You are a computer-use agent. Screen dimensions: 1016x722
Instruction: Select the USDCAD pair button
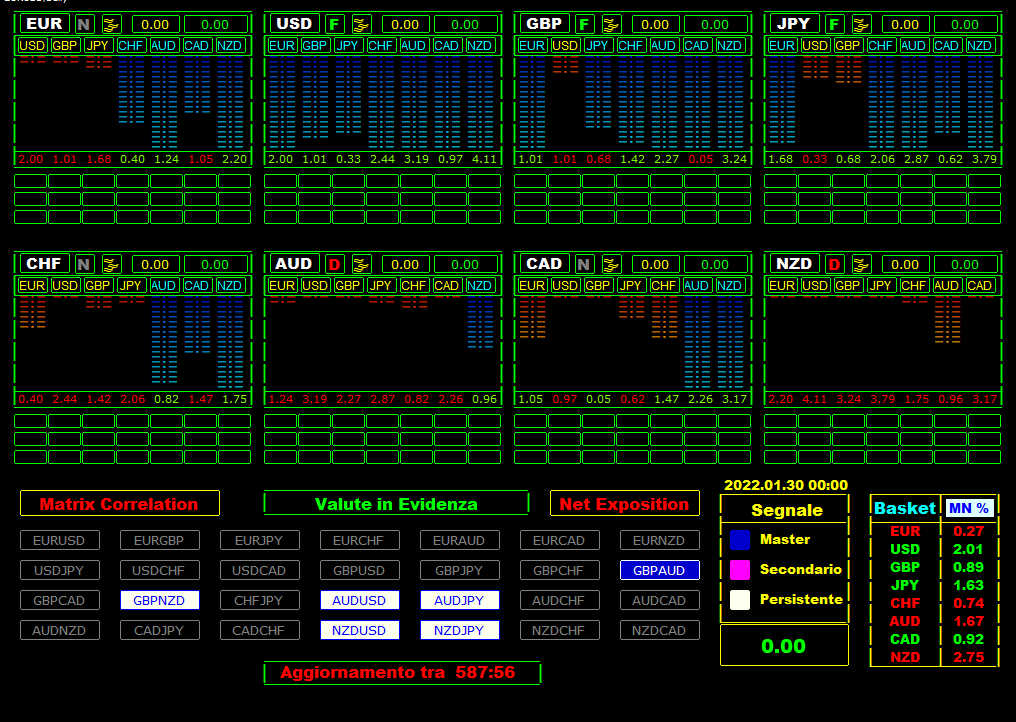click(260, 570)
